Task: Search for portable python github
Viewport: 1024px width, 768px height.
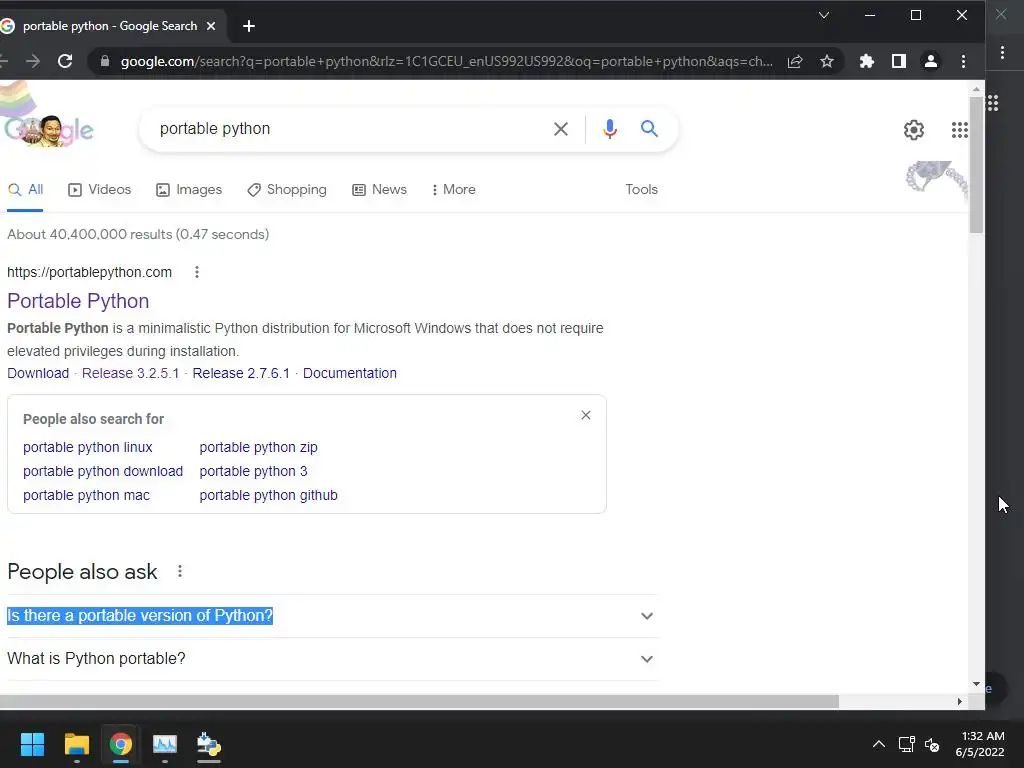Action: pos(268,496)
